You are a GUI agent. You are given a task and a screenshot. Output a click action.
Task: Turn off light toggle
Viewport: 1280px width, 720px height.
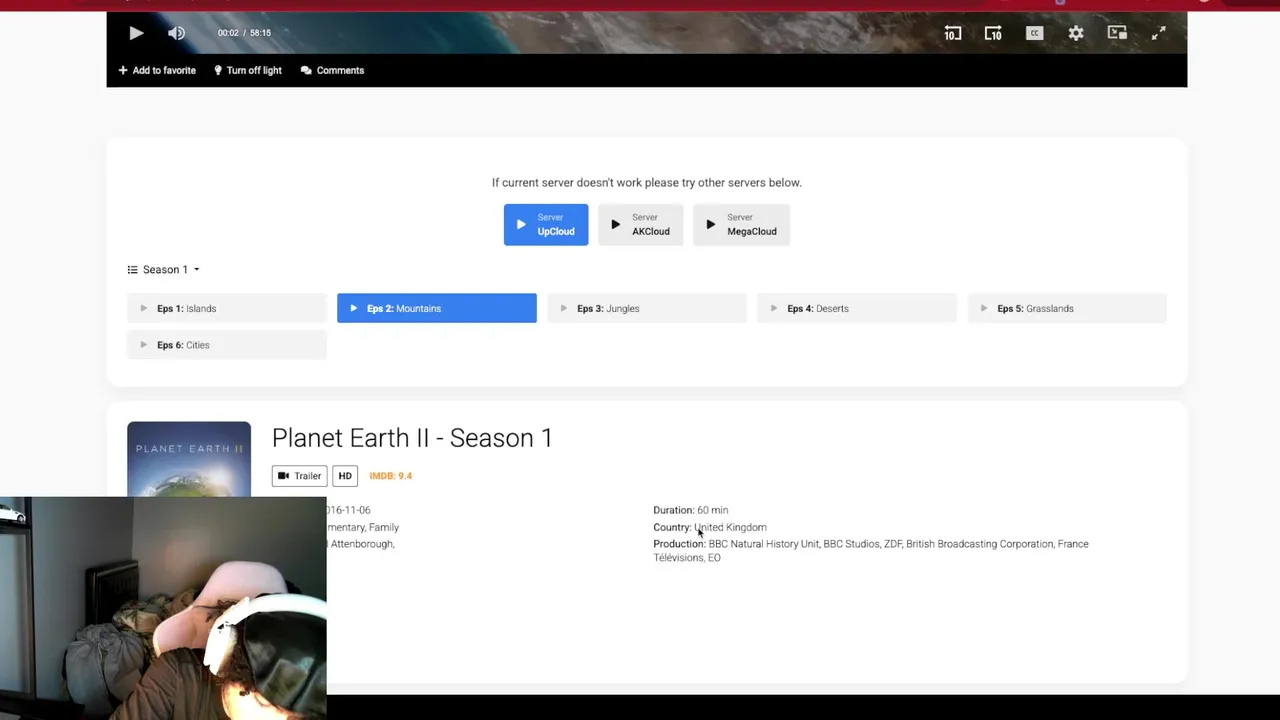248,70
